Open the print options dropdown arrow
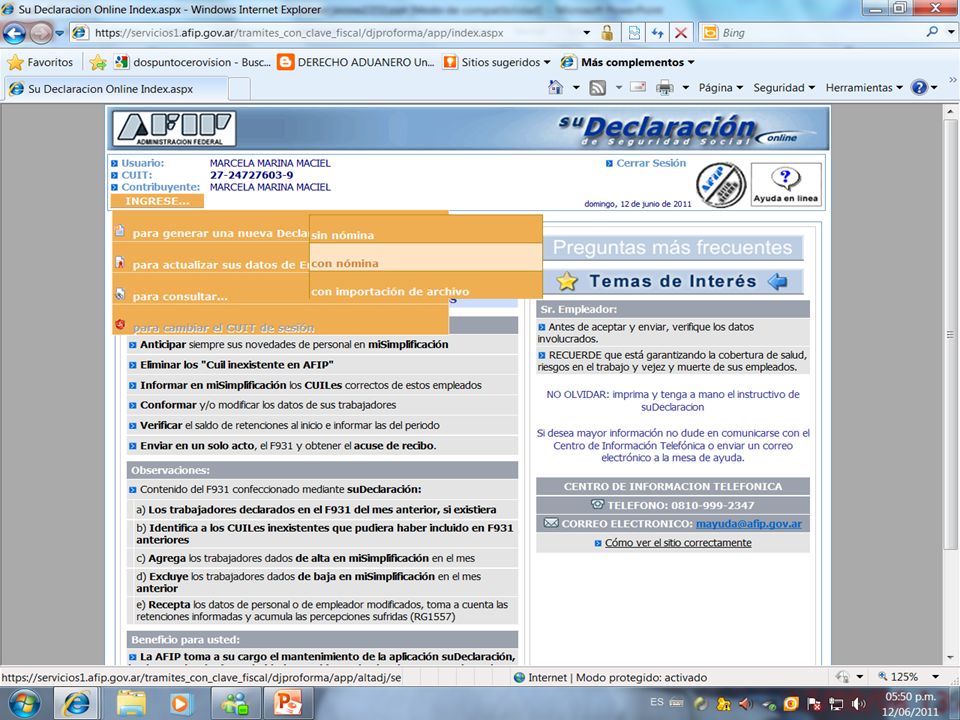 tap(686, 88)
